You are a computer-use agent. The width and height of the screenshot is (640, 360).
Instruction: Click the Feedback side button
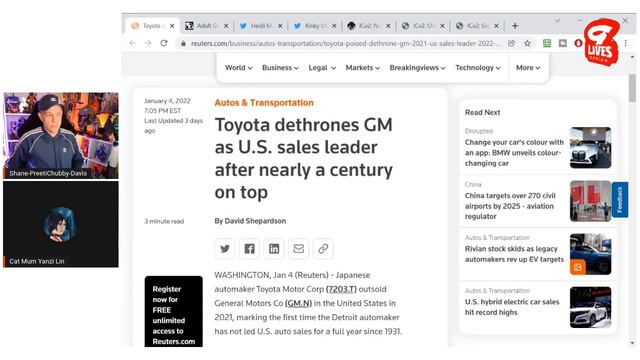point(620,200)
